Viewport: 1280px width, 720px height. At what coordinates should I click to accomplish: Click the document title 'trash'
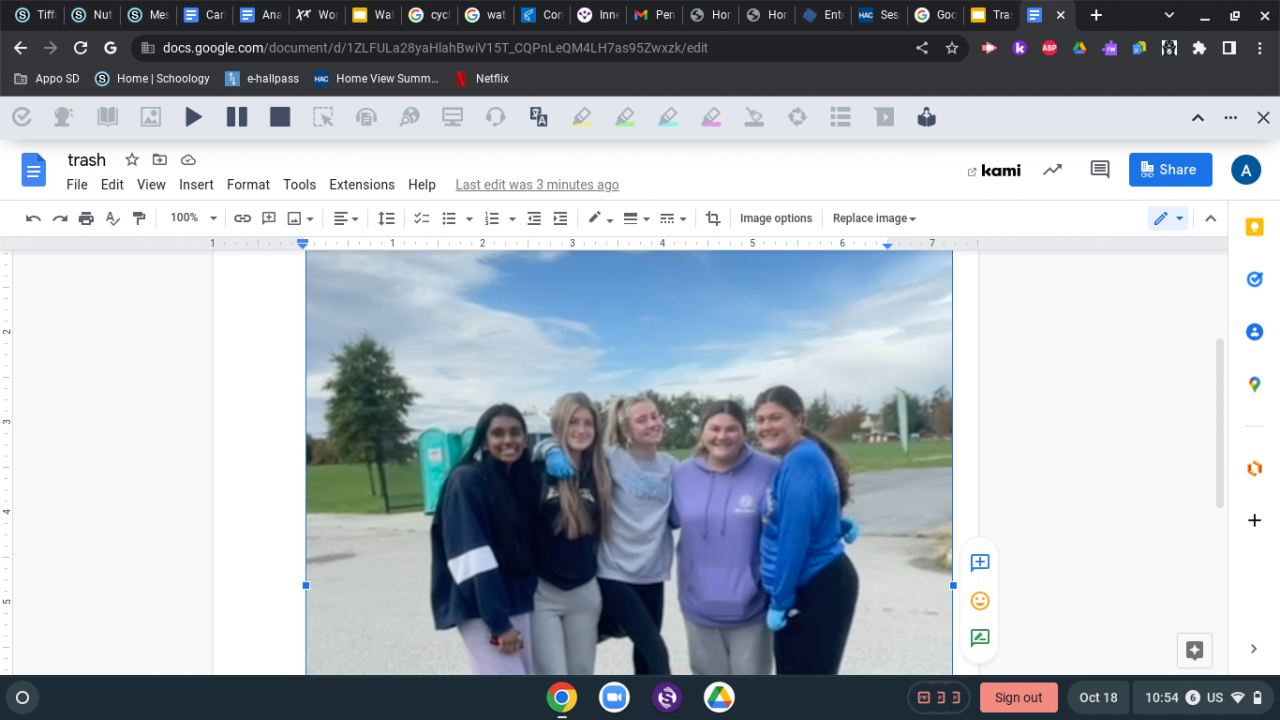tap(87, 160)
